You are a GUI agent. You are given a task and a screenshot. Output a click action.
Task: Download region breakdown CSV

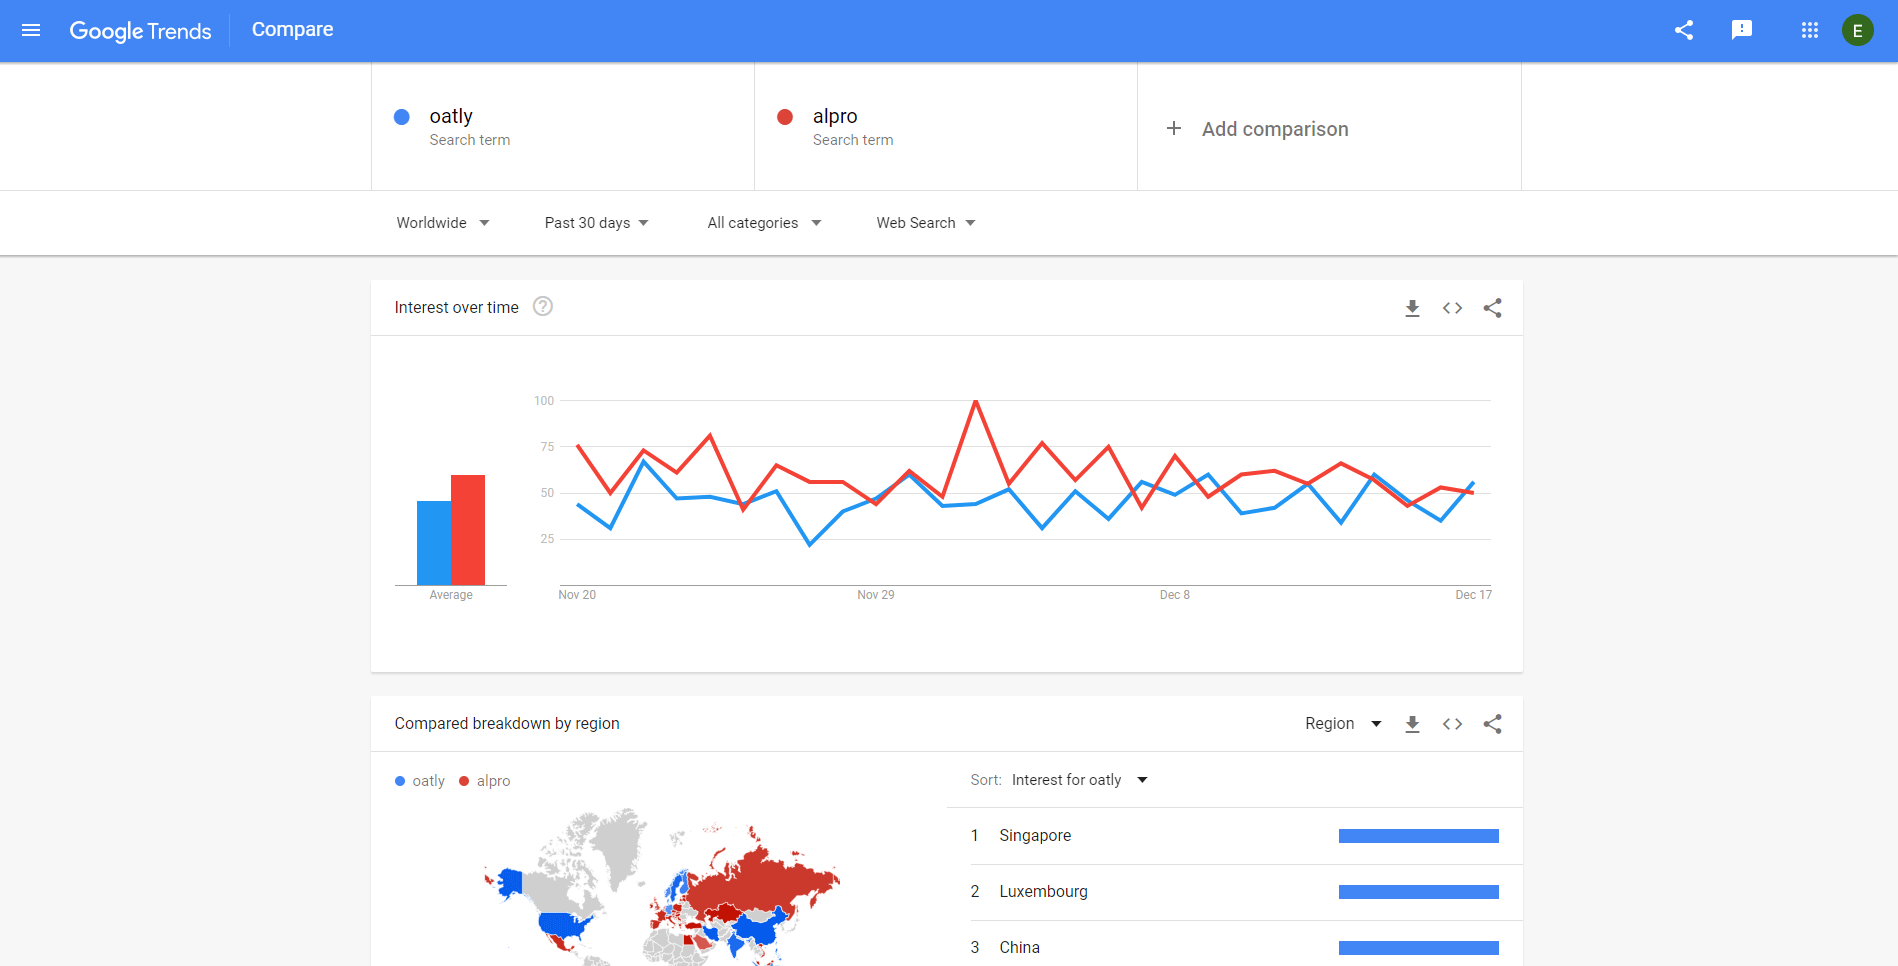[1412, 724]
